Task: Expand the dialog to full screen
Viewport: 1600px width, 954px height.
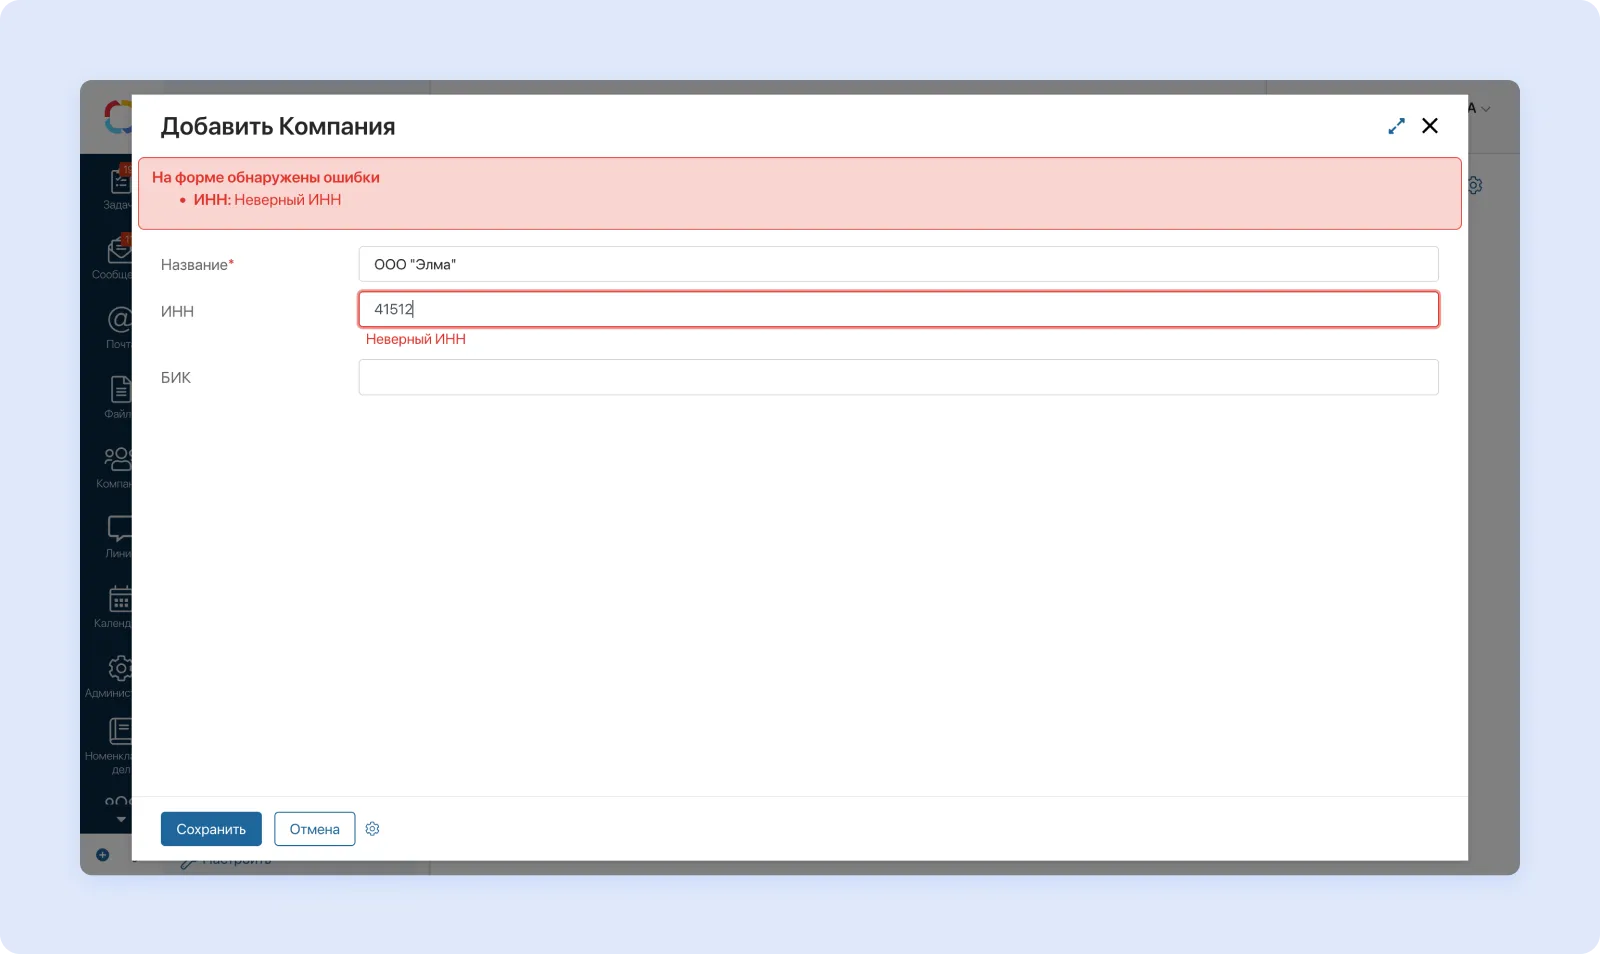Action: (x=1396, y=126)
